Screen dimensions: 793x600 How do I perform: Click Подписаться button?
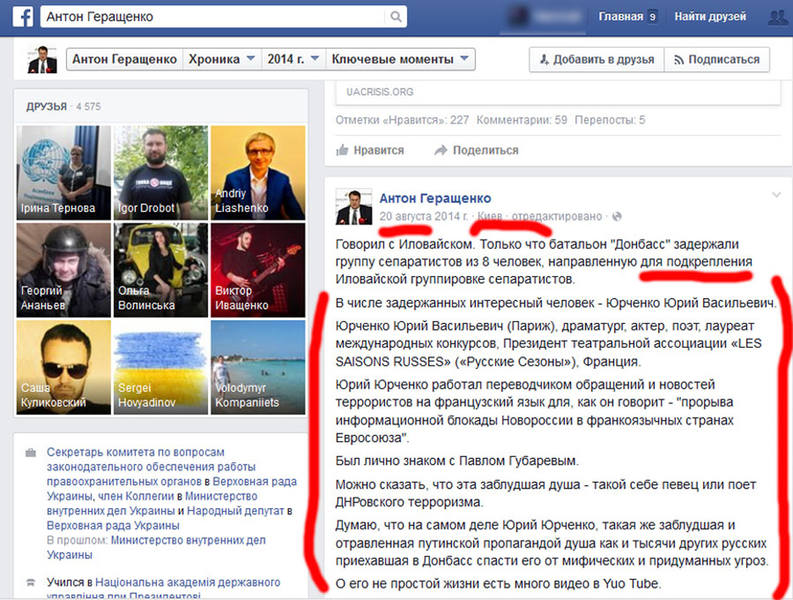[x=717, y=60]
